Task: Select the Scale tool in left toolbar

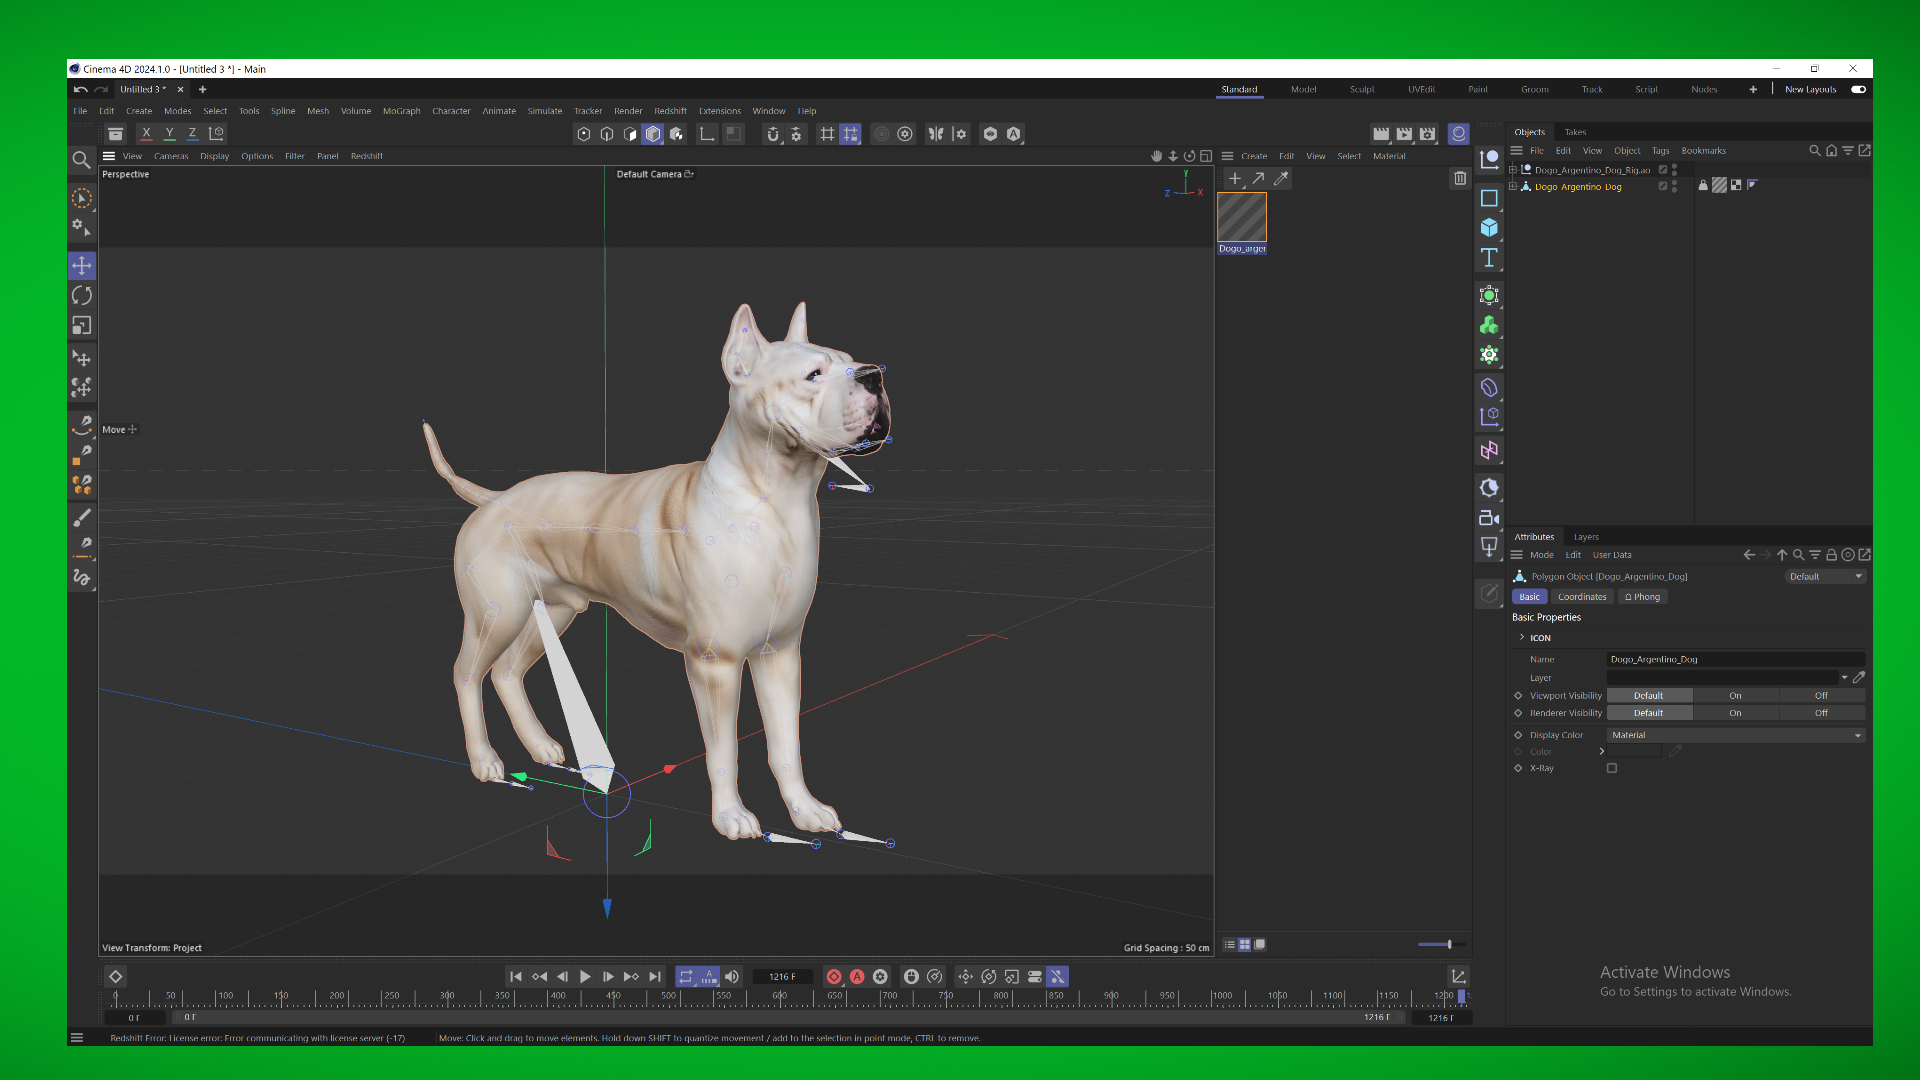Action: [x=82, y=325]
